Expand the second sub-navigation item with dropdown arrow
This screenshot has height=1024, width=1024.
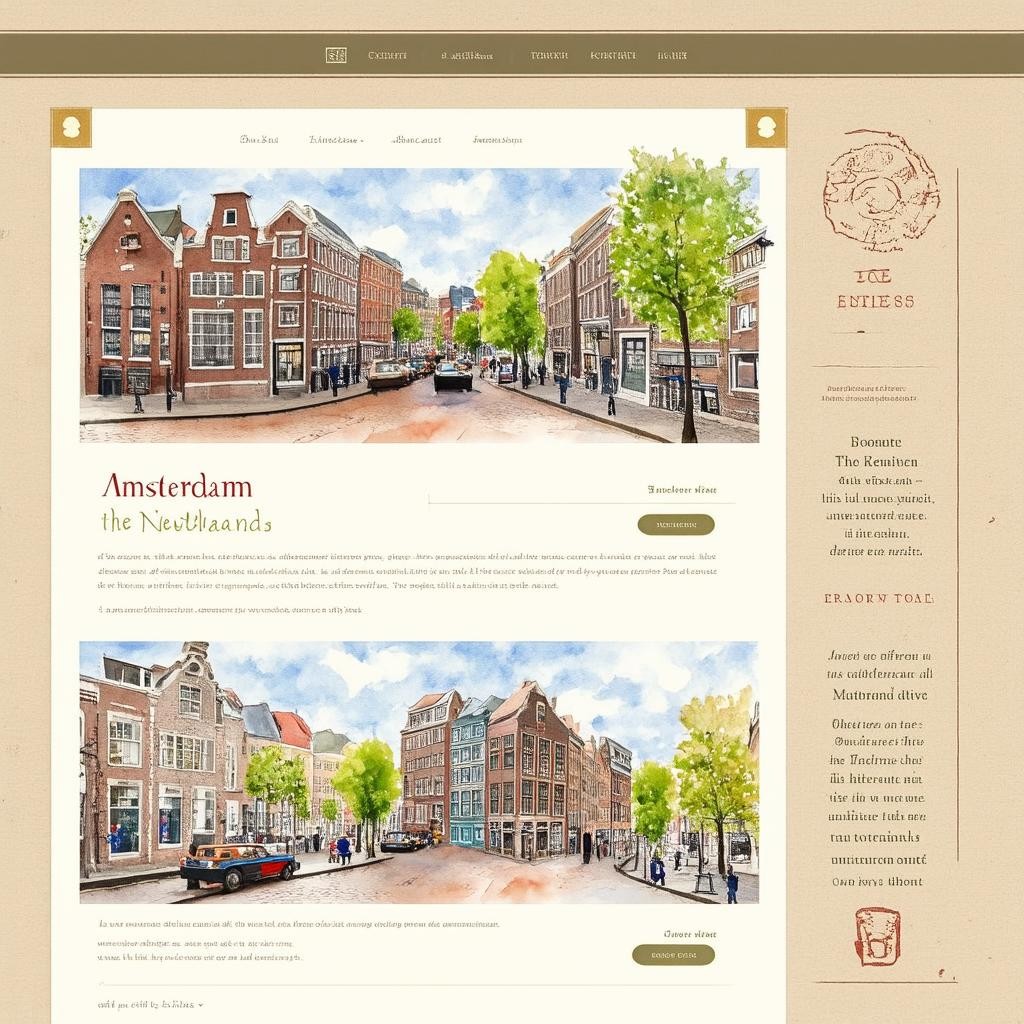336,140
